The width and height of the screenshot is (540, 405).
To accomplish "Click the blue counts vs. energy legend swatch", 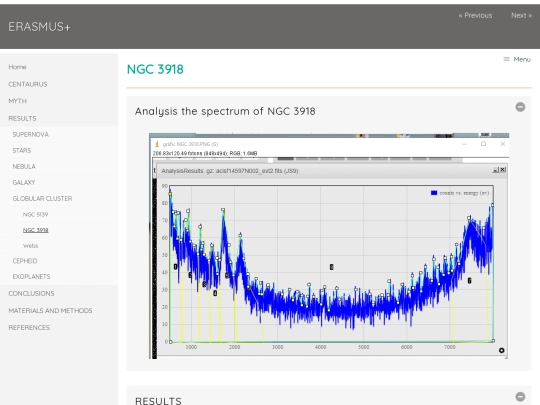I will pos(434,193).
